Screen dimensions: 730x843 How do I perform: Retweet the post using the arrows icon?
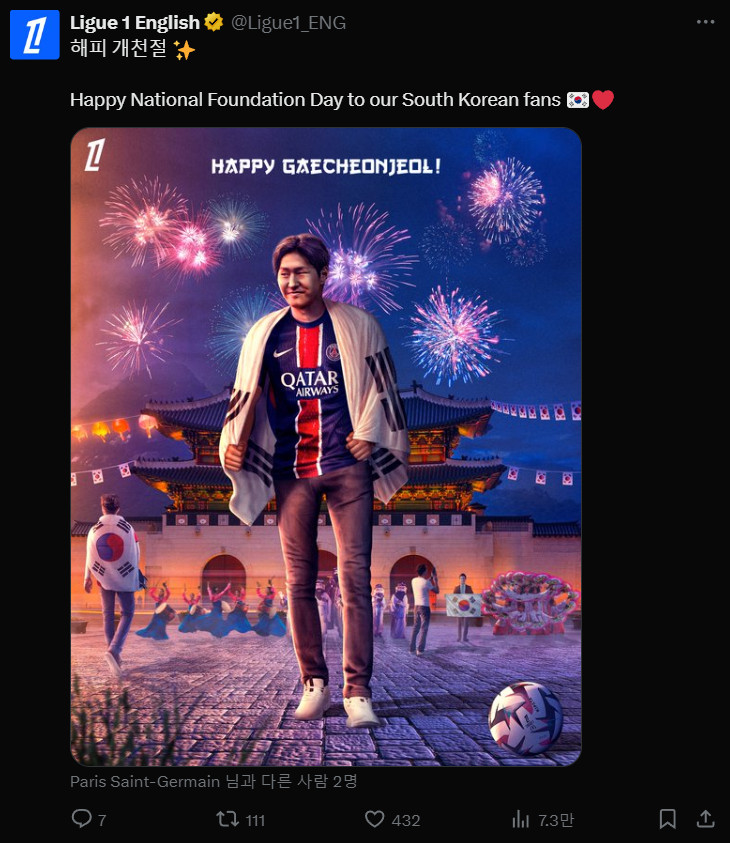pyautogui.click(x=227, y=819)
